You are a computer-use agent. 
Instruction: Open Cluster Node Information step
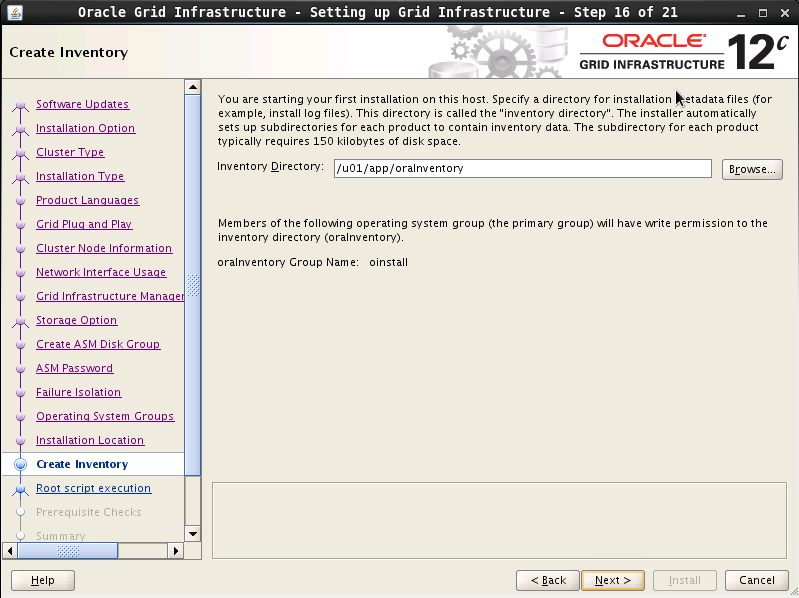tap(104, 248)
